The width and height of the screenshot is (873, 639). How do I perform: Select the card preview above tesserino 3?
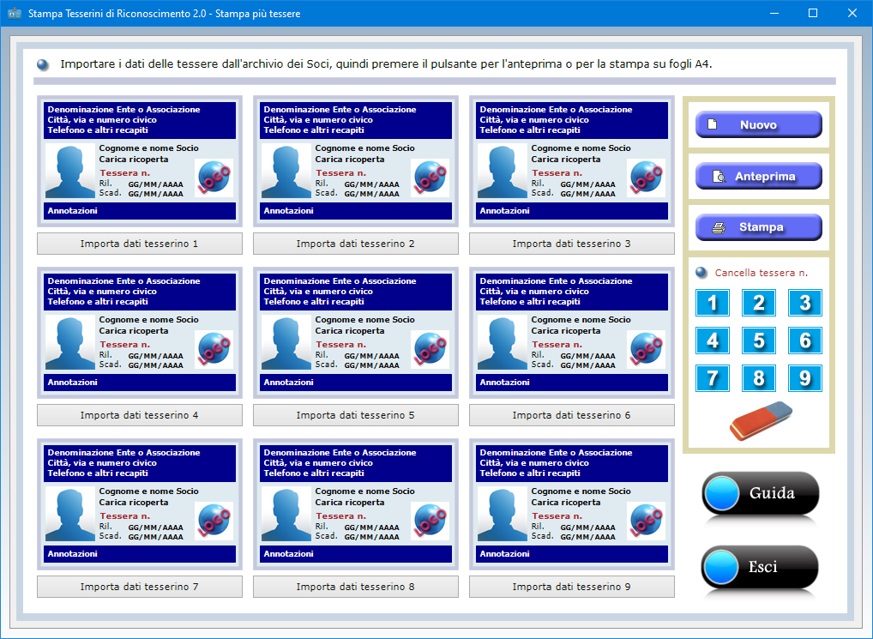572,161
